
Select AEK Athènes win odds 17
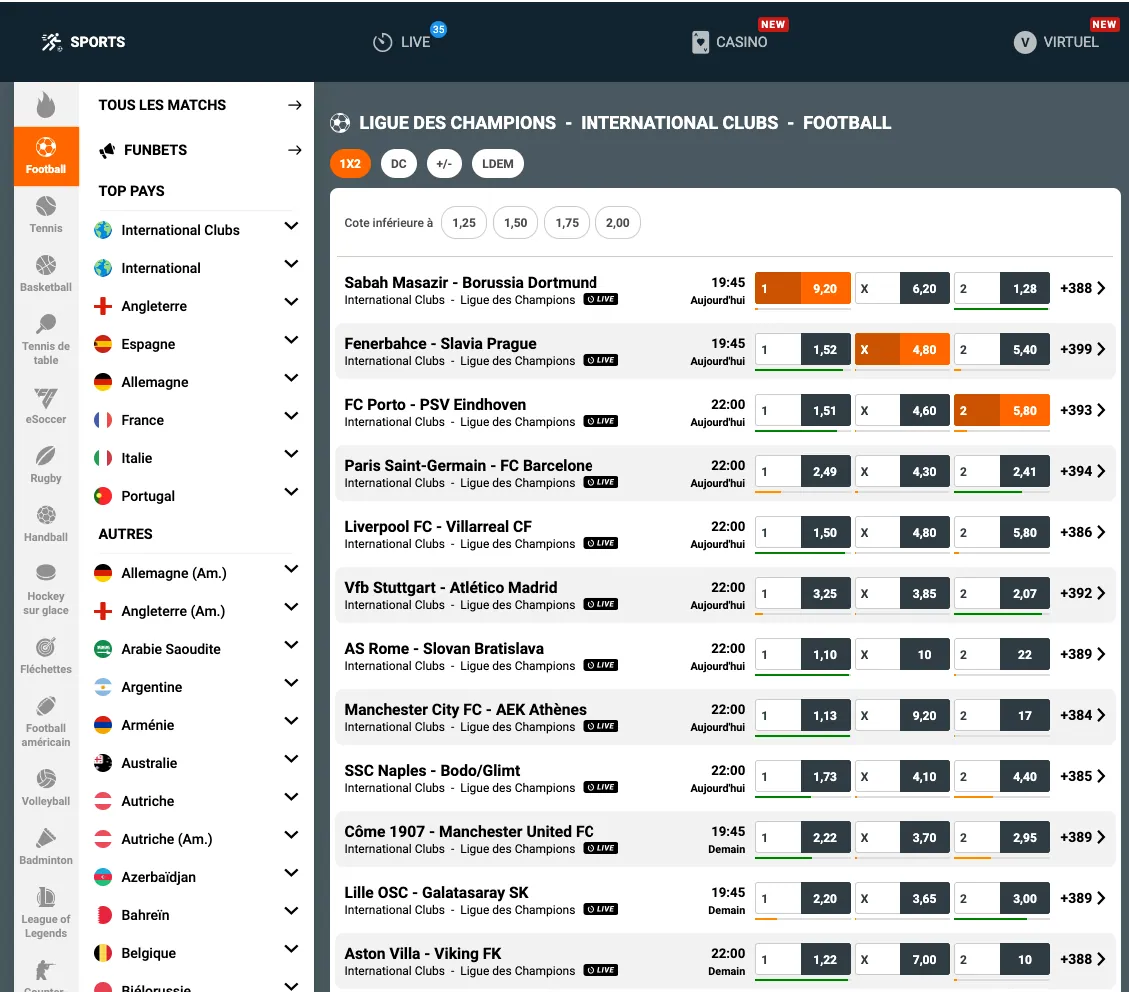(x=1002, y=716)
